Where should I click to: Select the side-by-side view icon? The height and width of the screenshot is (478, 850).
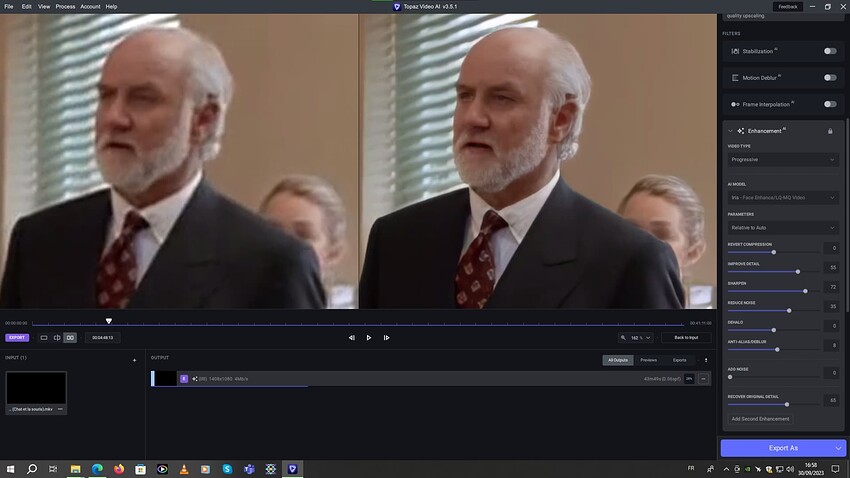[x=70, y=338]
